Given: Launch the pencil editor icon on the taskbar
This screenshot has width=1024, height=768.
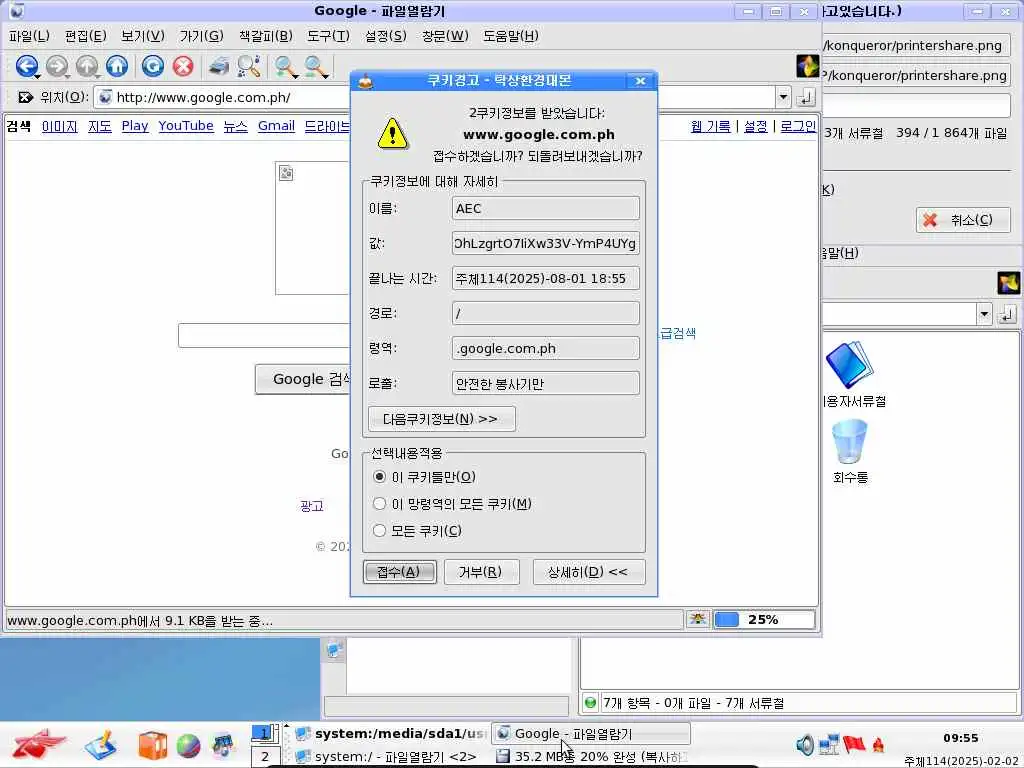Looking at the screenshot, I should pos(101,745).
